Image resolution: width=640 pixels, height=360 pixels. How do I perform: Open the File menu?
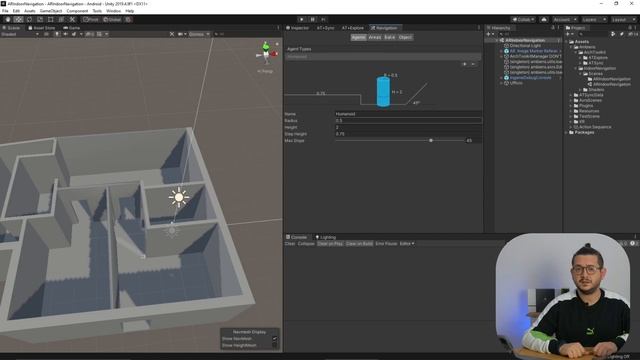coord(5,11)
